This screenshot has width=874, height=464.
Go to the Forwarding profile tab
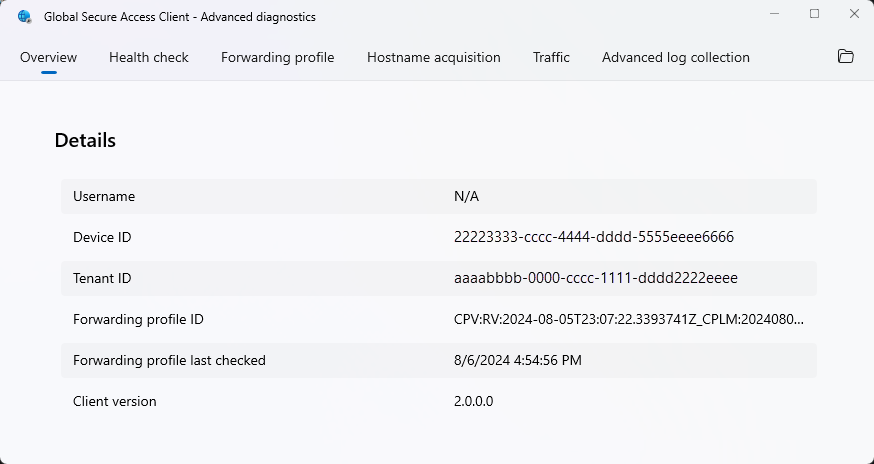coord(277,57)
